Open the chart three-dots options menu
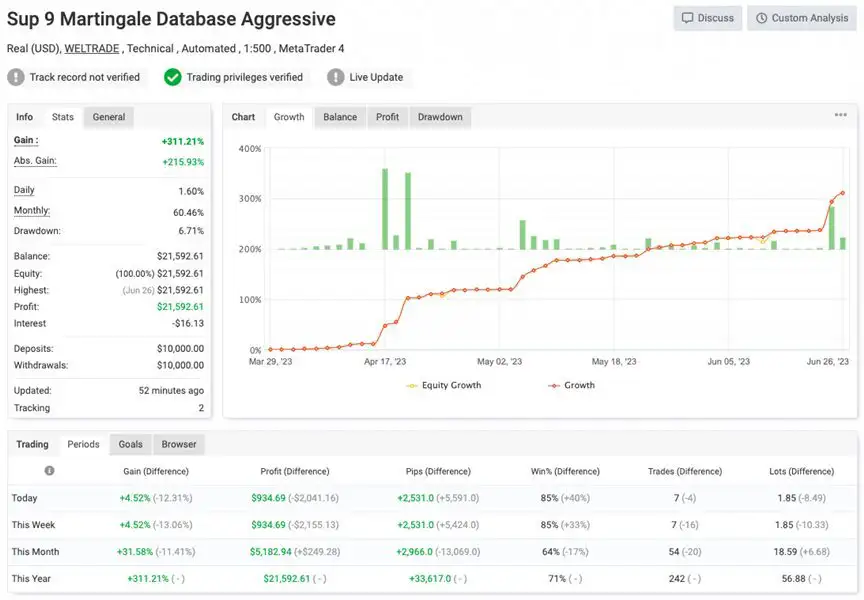 tap(840, 116)
